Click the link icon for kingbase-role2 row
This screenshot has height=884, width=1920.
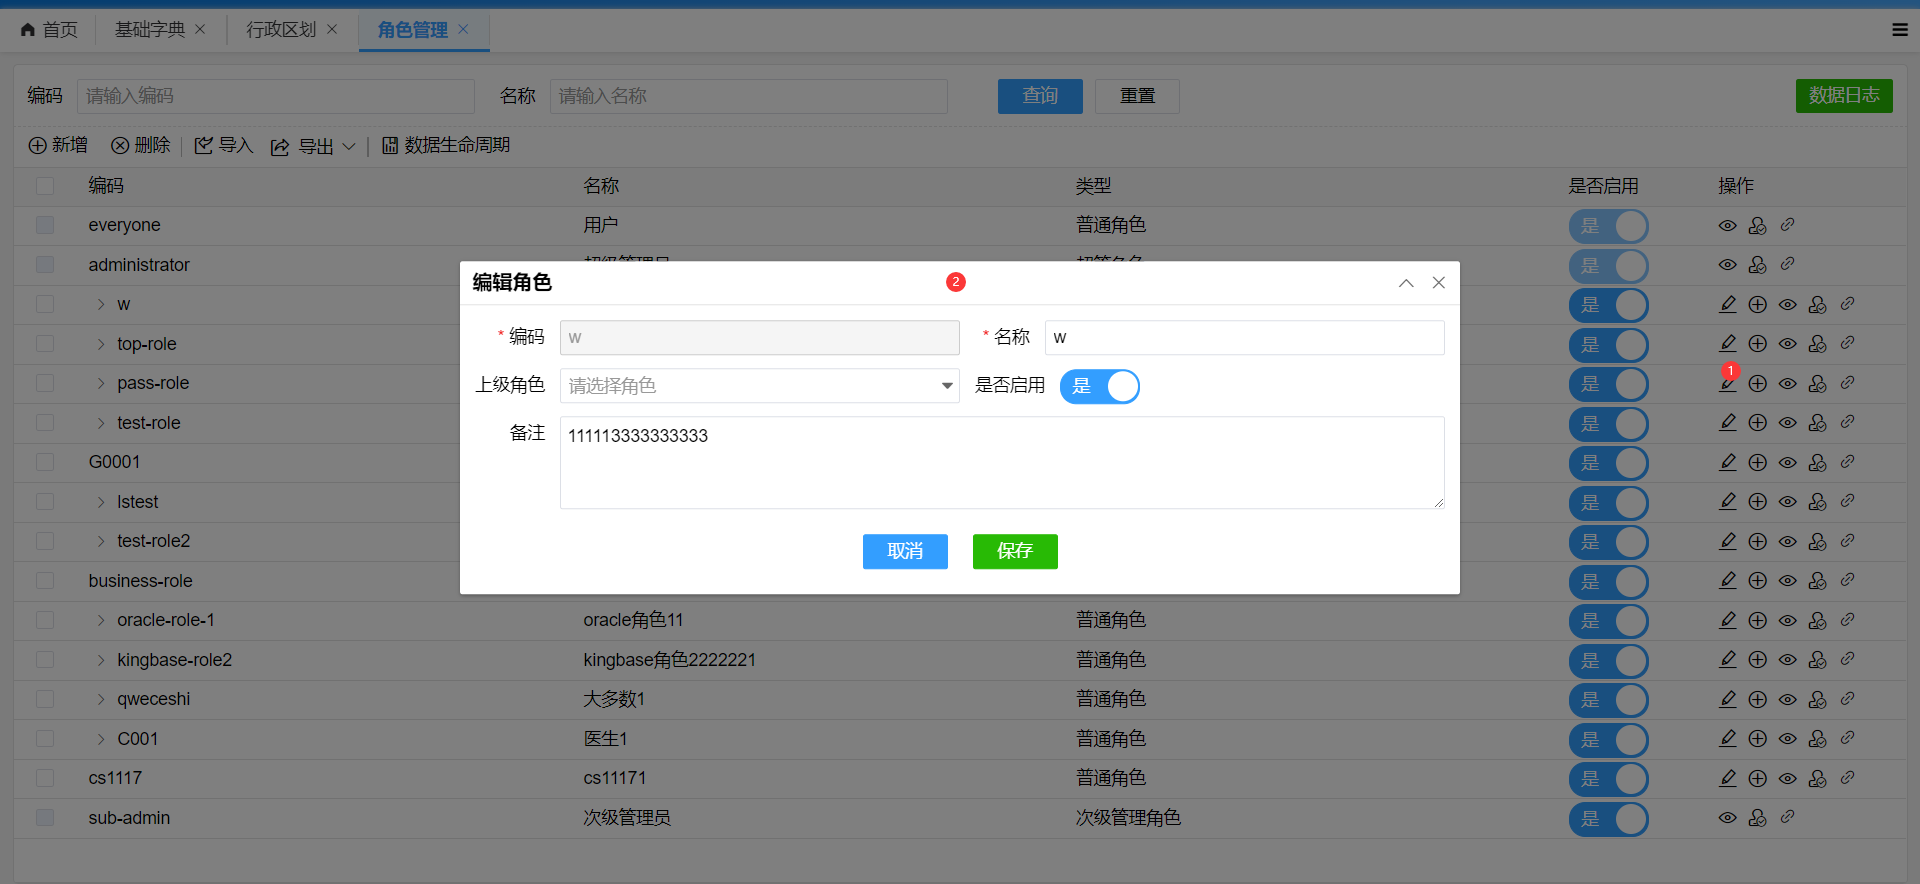(x=1847, y=659)
